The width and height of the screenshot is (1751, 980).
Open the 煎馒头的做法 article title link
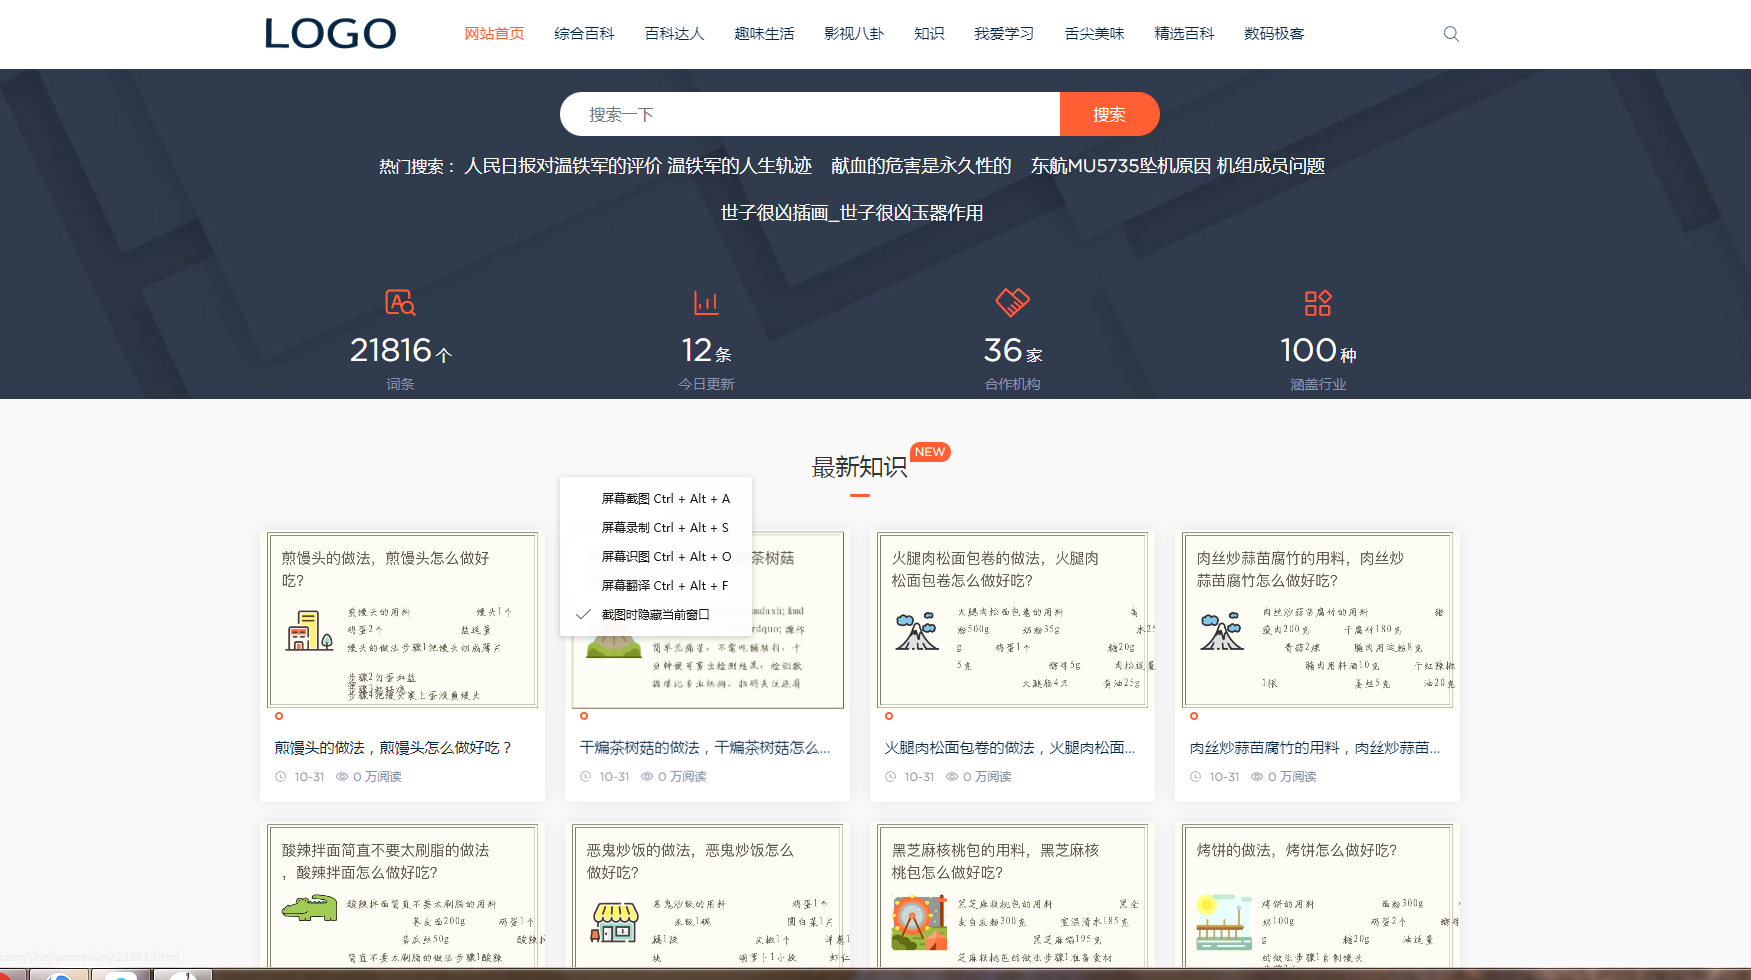[x=393, y=748]
